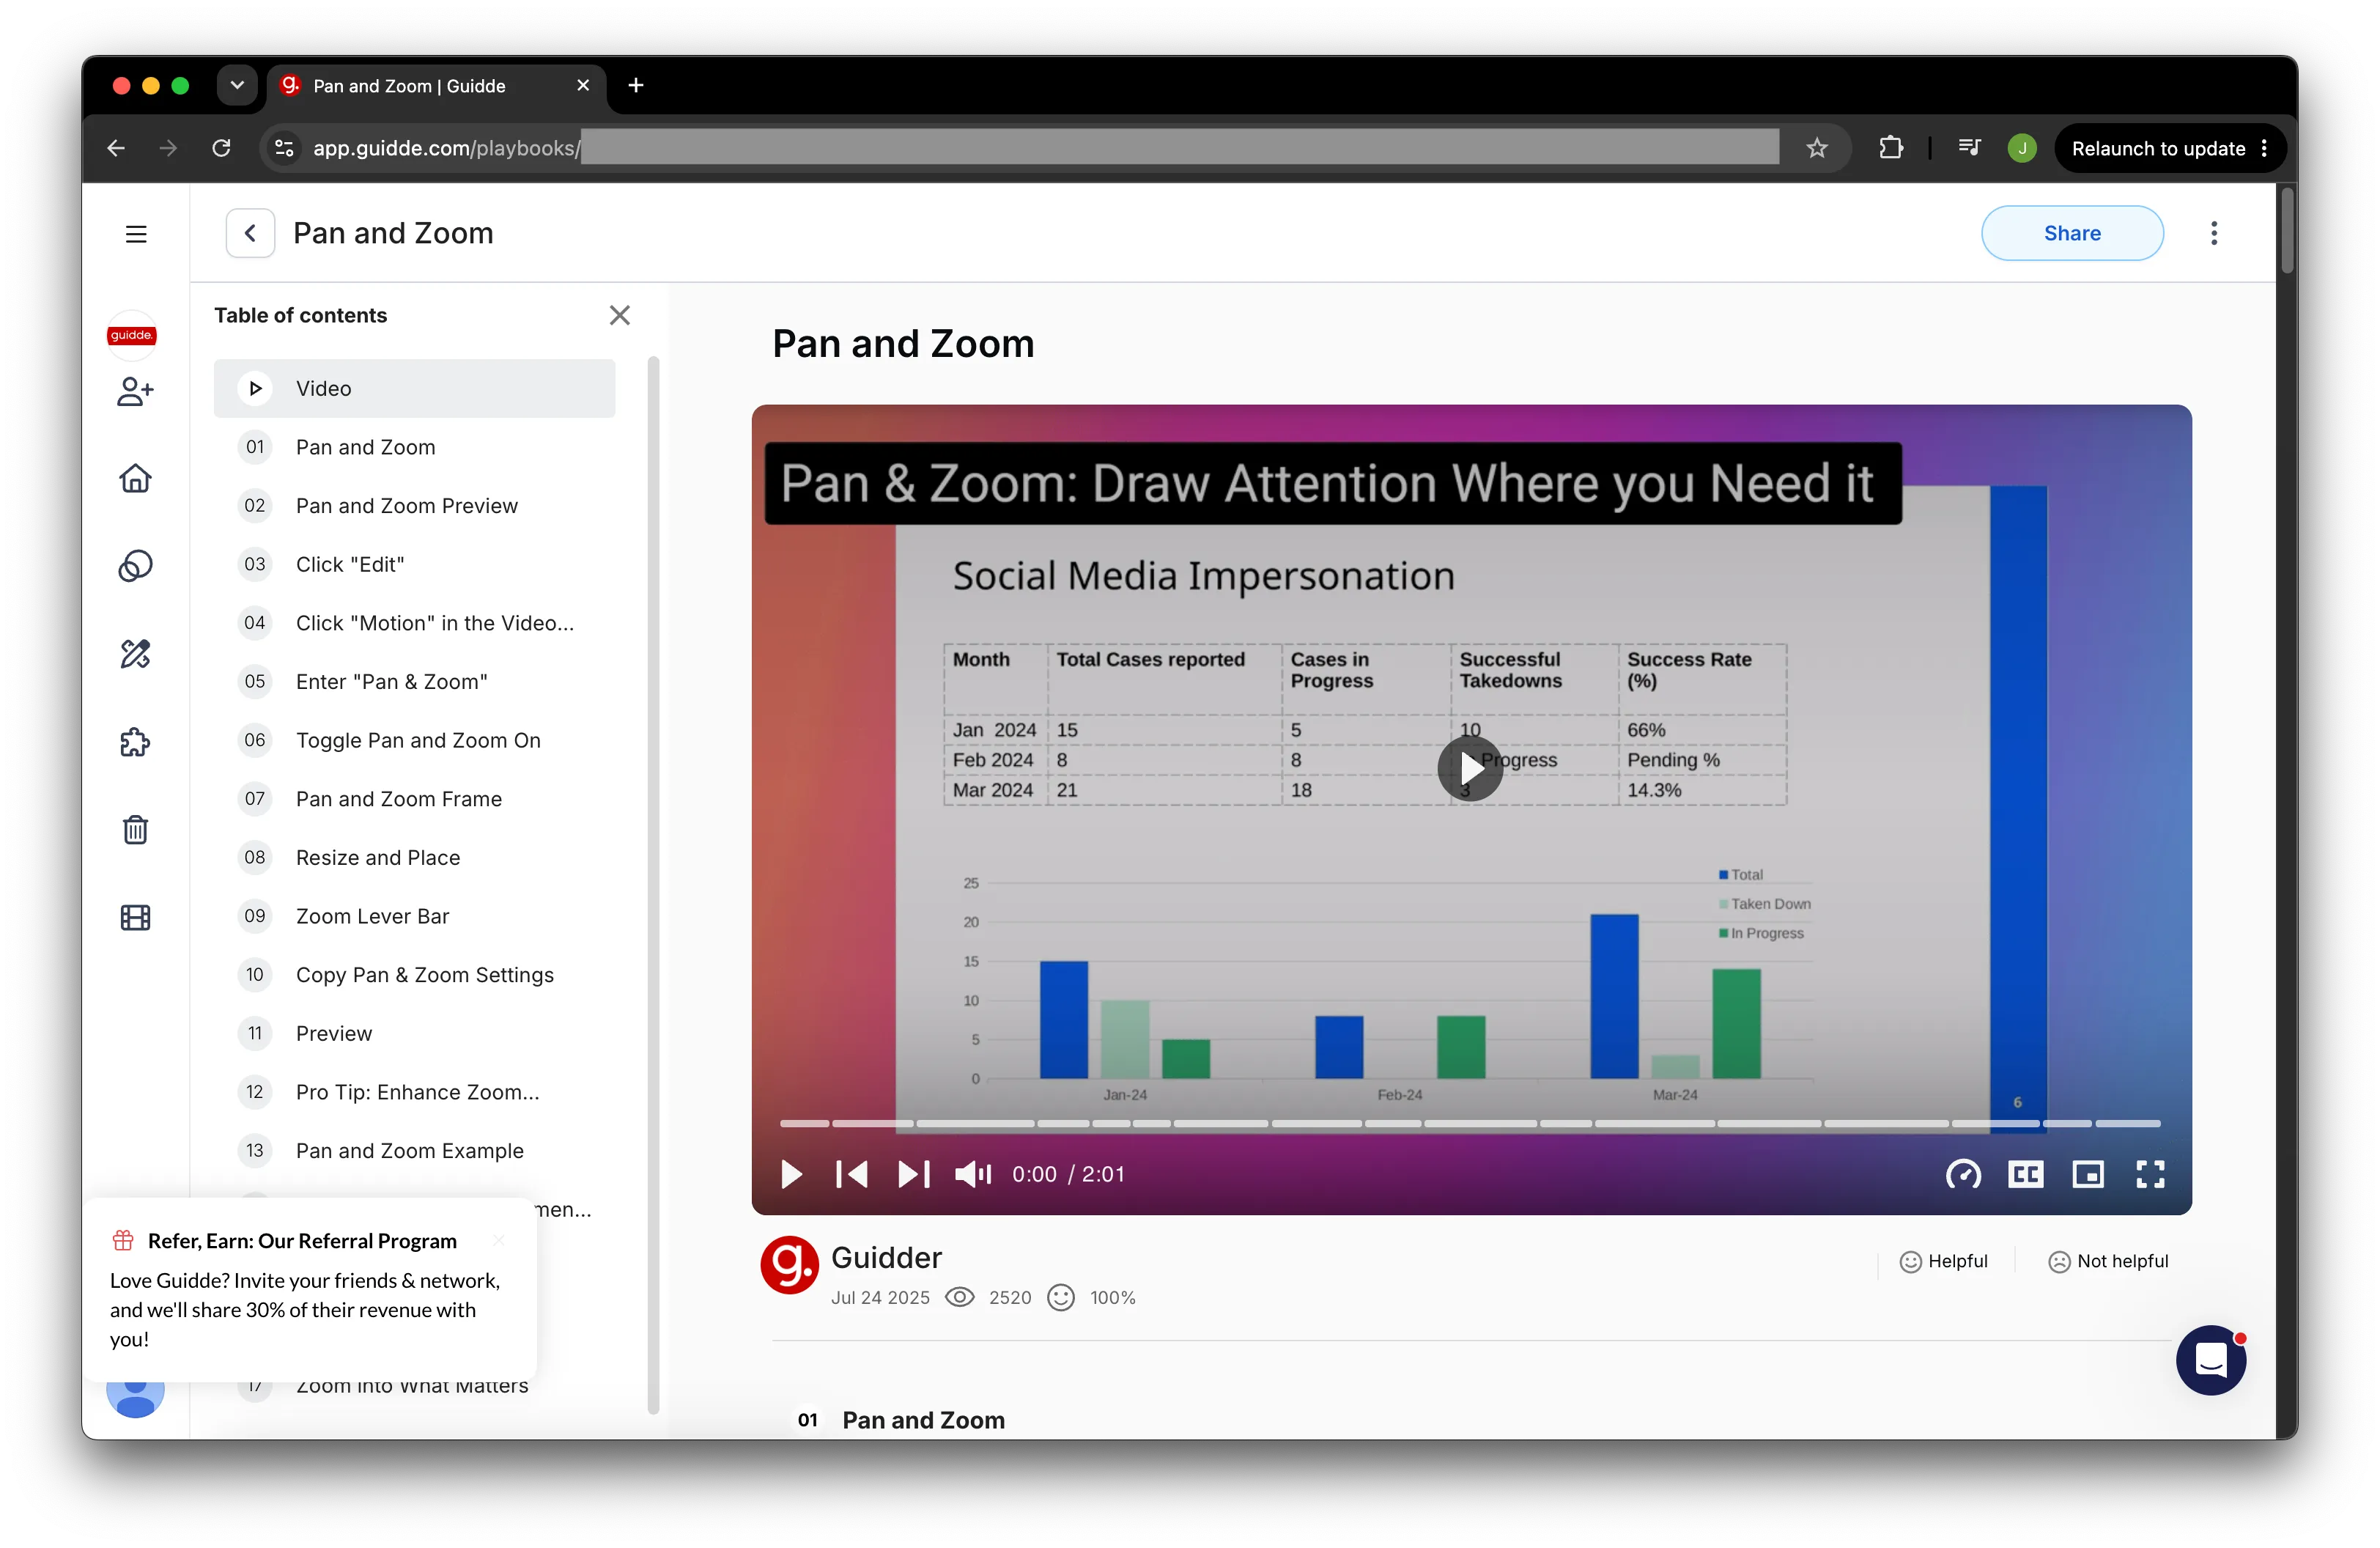The width and height of the screenshot is (2380, 1548).
Task: Jump to step 12 Pro Tip: Enhance Zoom
Action: 414,1092
